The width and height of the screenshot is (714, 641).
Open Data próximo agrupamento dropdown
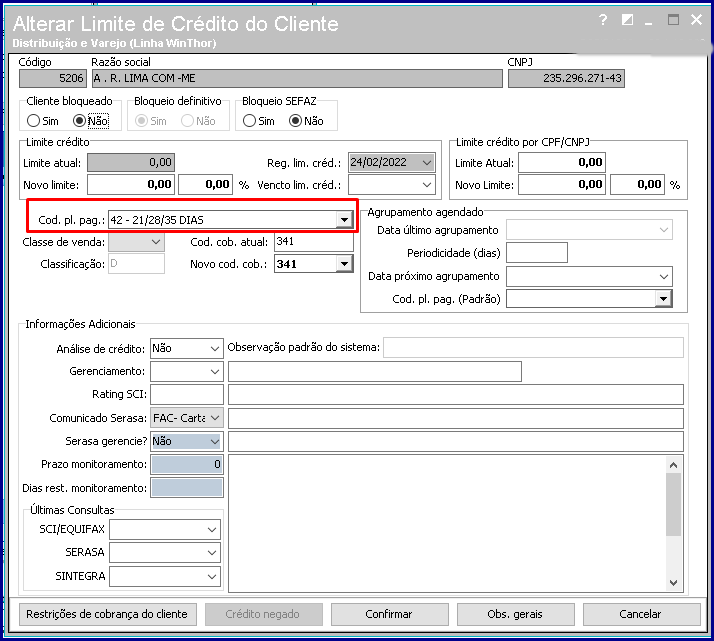pyautogui.click(x=663, y=276)
